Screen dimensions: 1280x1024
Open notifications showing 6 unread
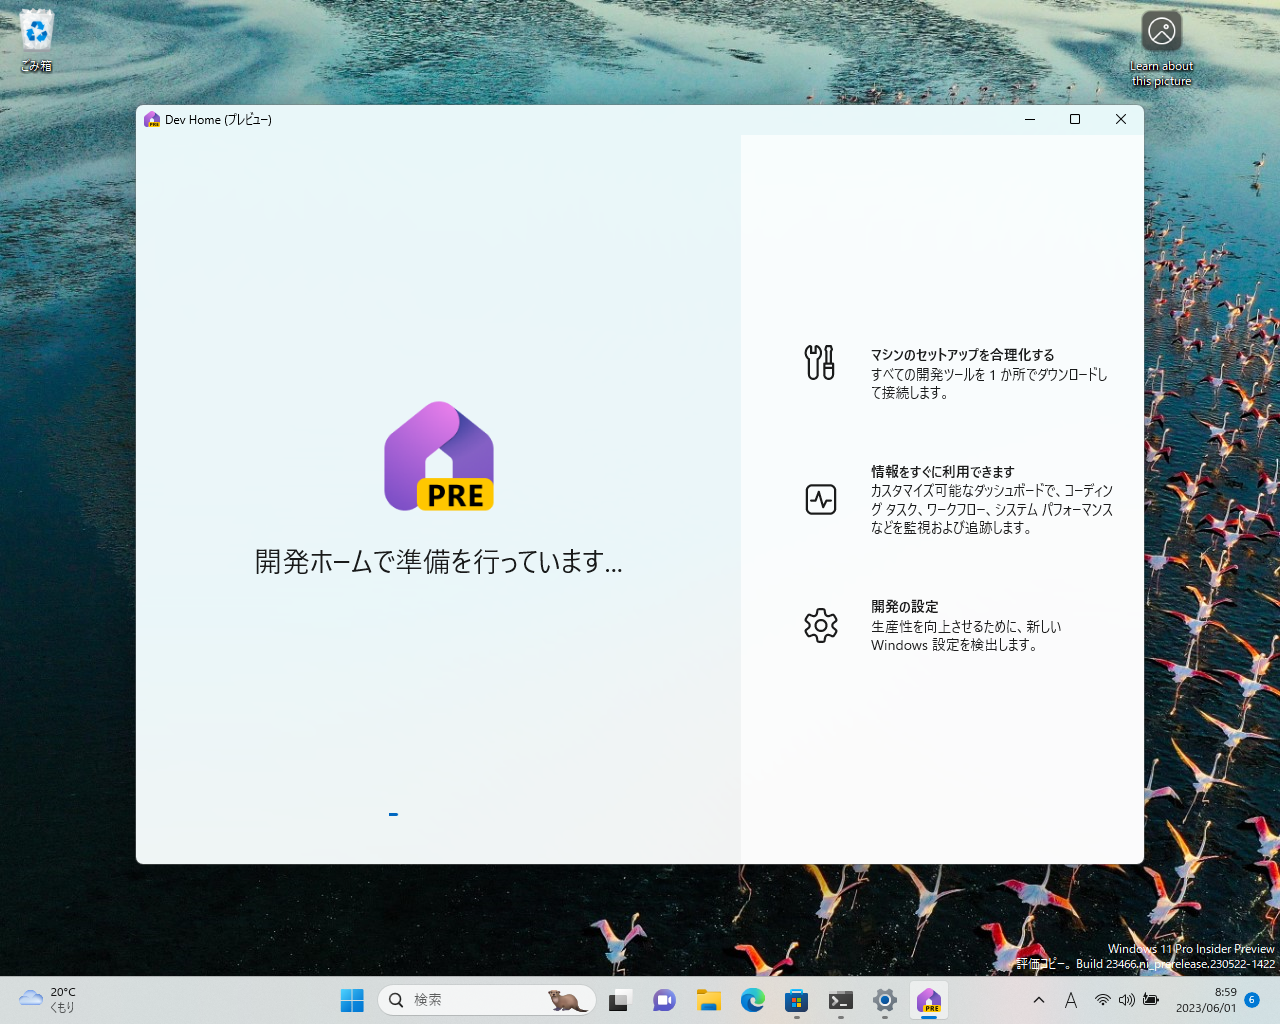[1250, 1001]
